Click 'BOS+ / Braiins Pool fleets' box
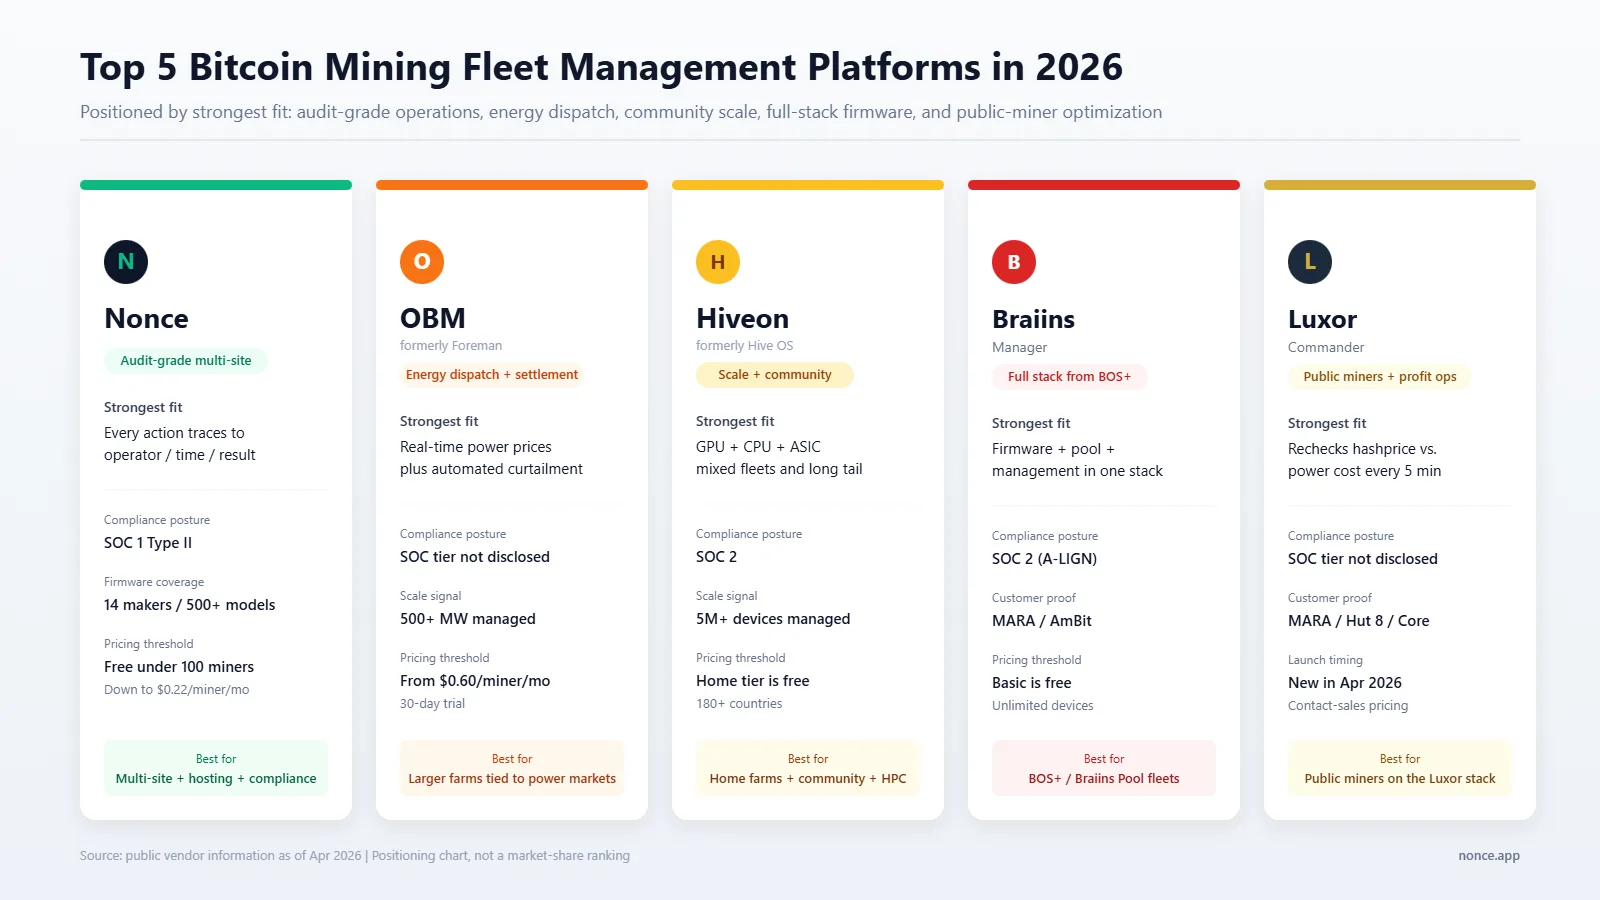 1104,768
